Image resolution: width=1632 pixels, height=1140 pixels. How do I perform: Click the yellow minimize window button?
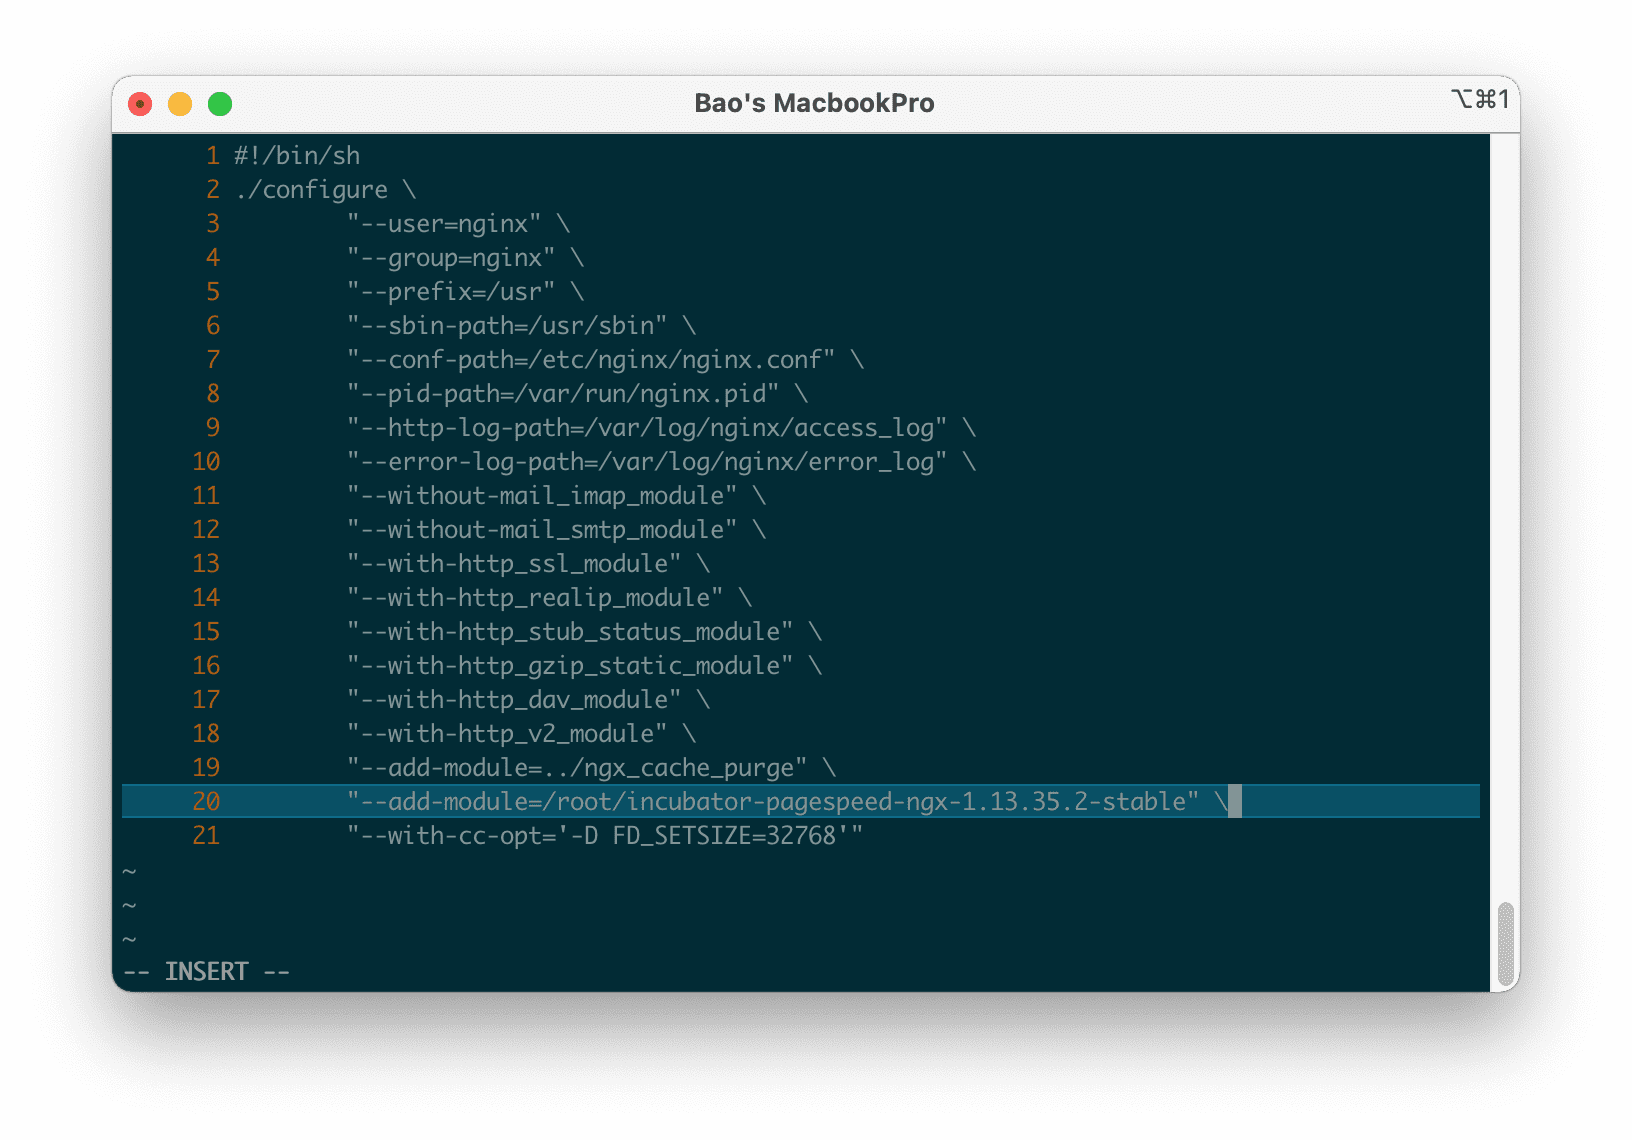(x=180, y=104)
